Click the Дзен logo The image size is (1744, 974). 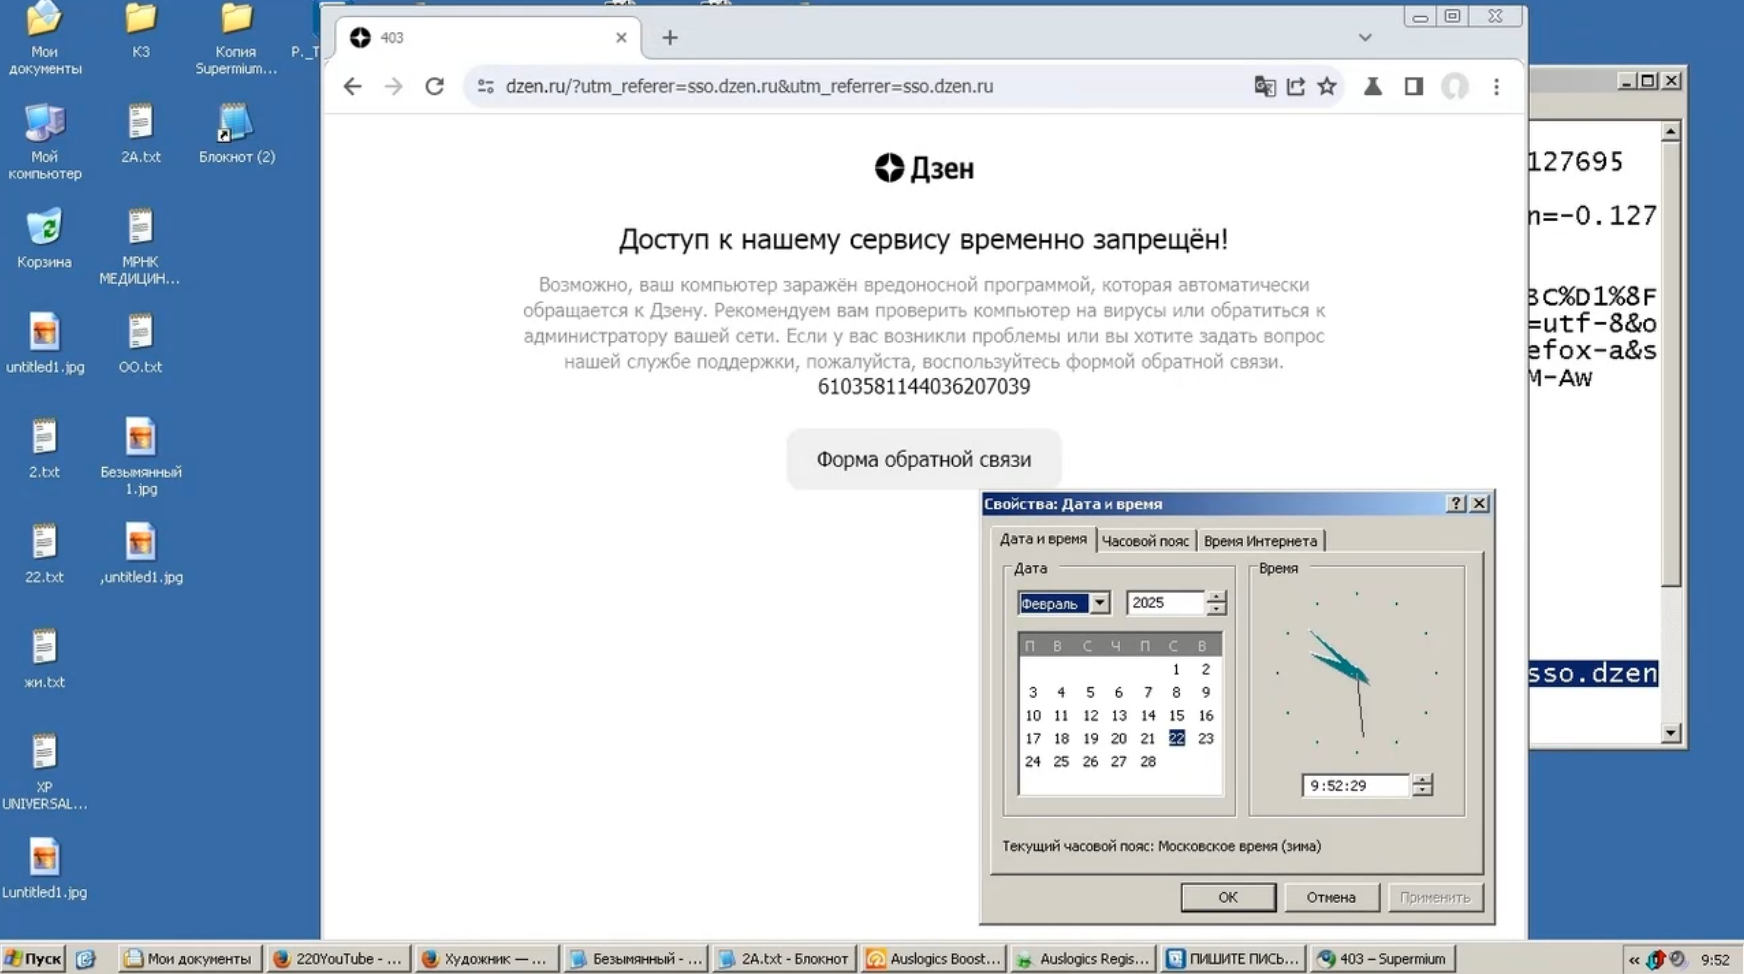point(923,168)
